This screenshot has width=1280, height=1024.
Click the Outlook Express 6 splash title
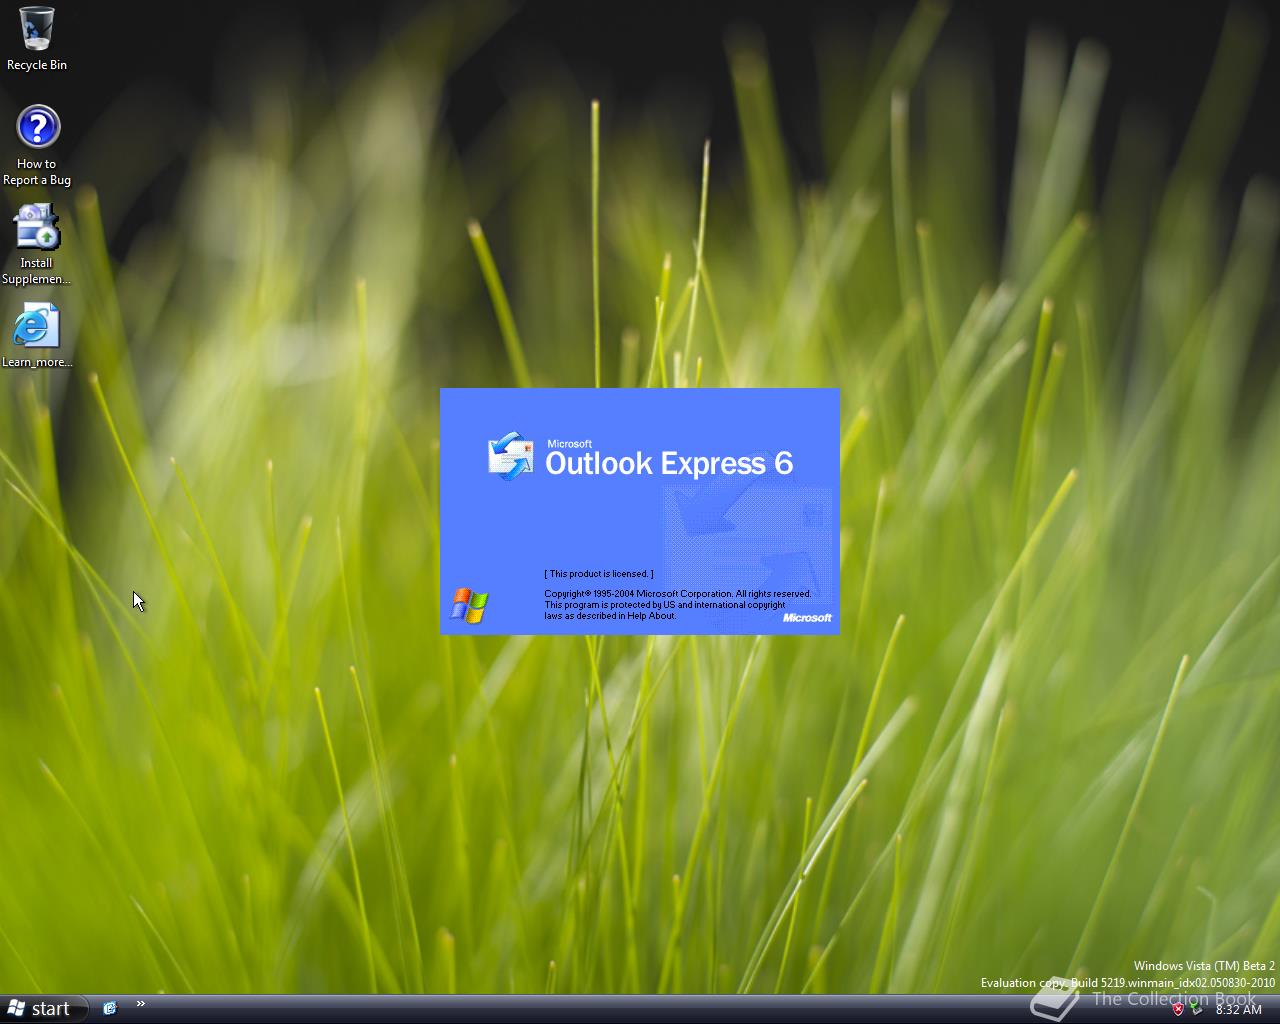(669, 463)
